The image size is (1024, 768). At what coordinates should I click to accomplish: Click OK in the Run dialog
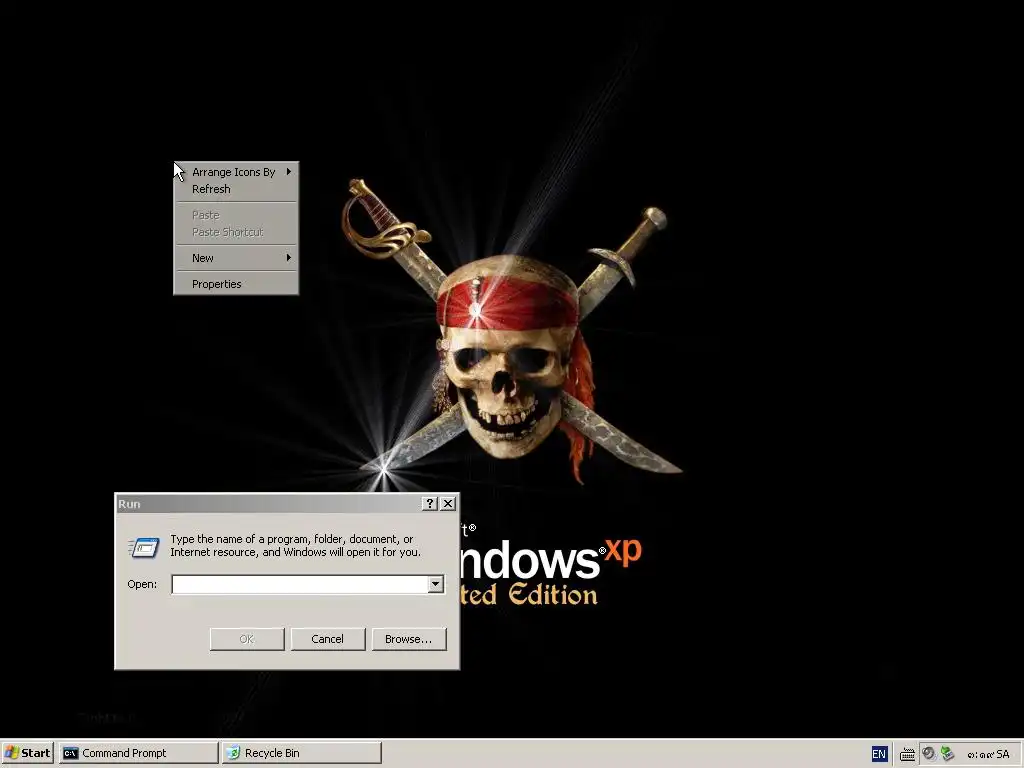point(247,639)
